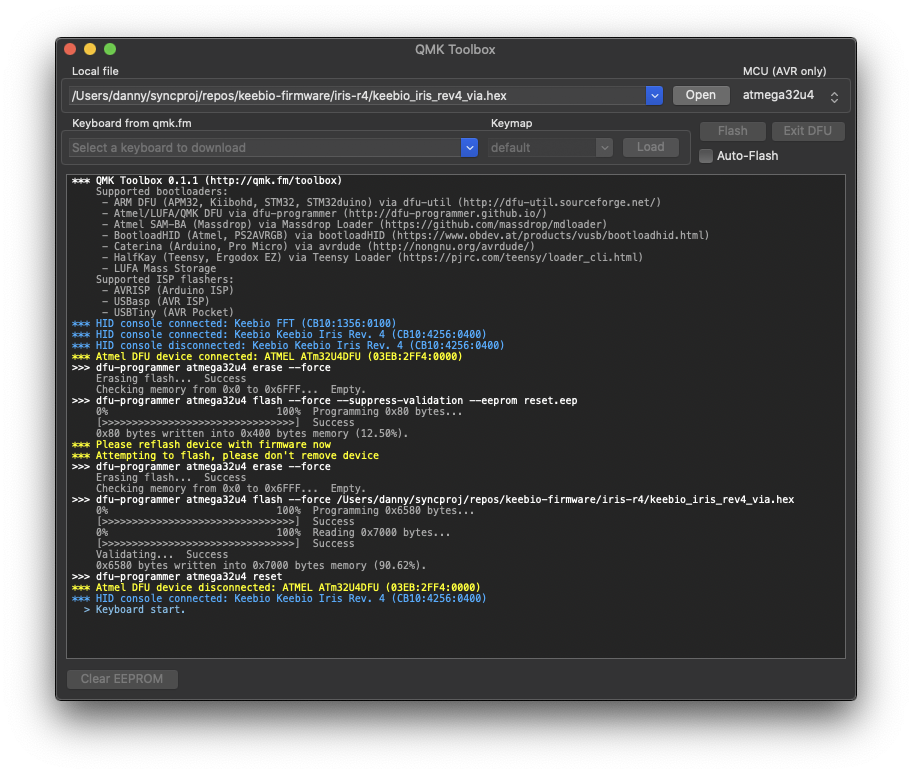Expand the Local file path dropdown arrow
The height and width of the screenshot is (774, 912).
[x=654, y=96]
